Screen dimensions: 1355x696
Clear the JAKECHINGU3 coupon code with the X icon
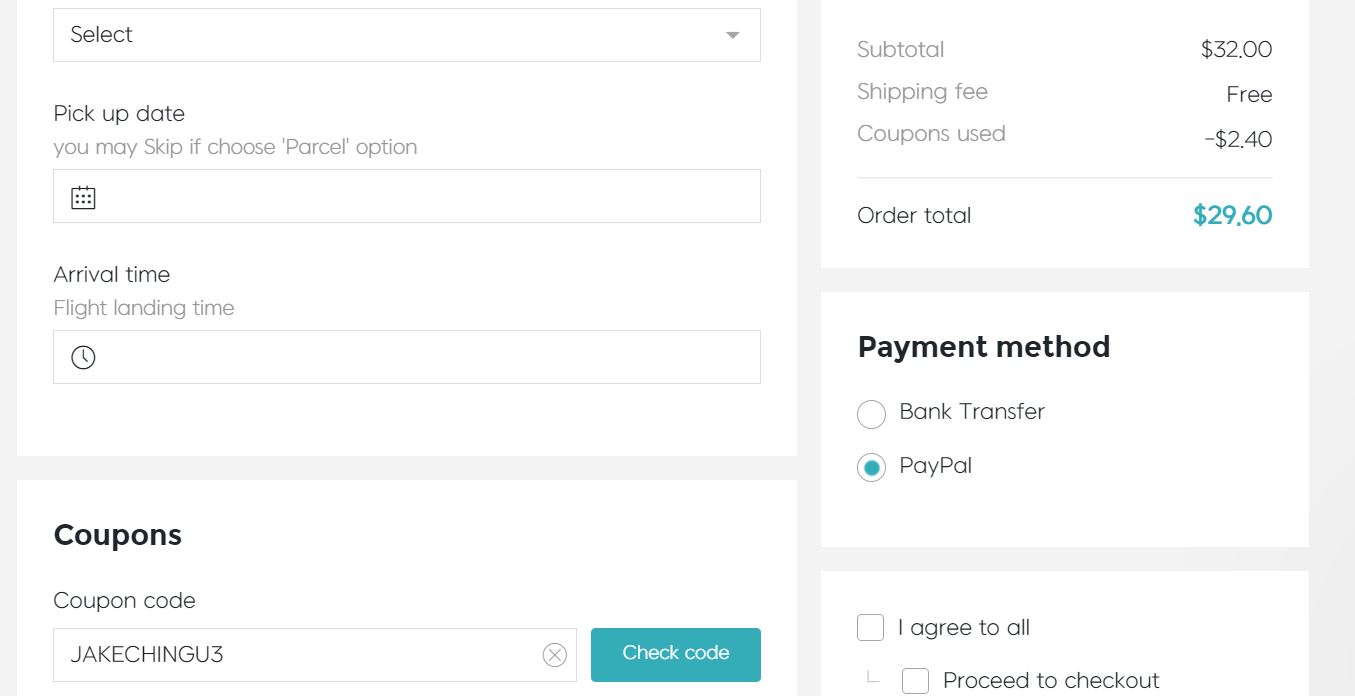point(554,655)
